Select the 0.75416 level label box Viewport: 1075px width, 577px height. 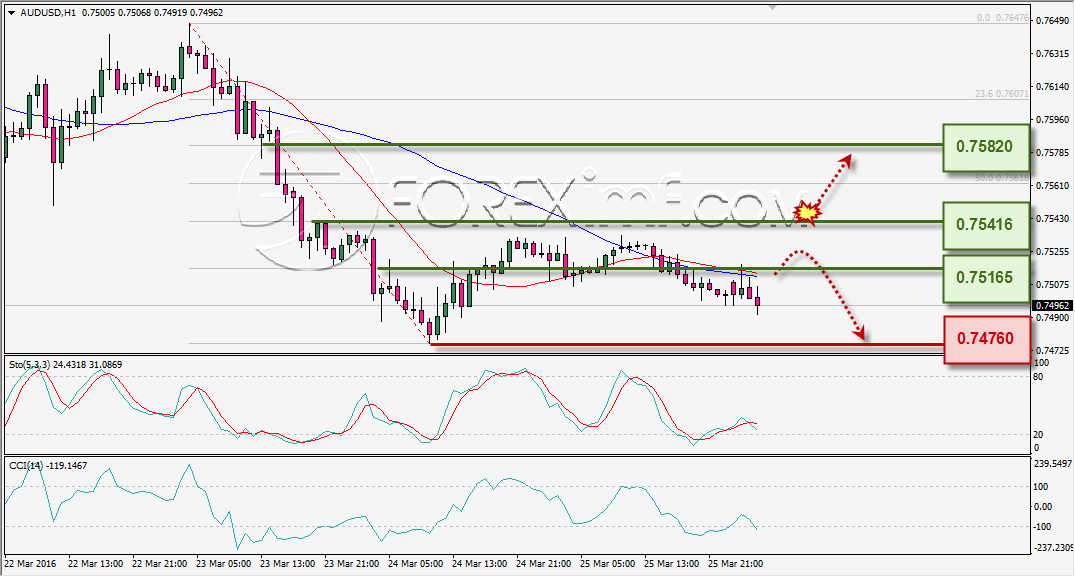[x=986, y=225]
